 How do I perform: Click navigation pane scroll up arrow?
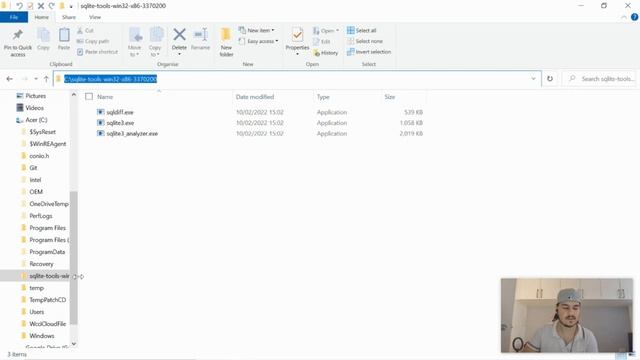[x=73, y=95]
